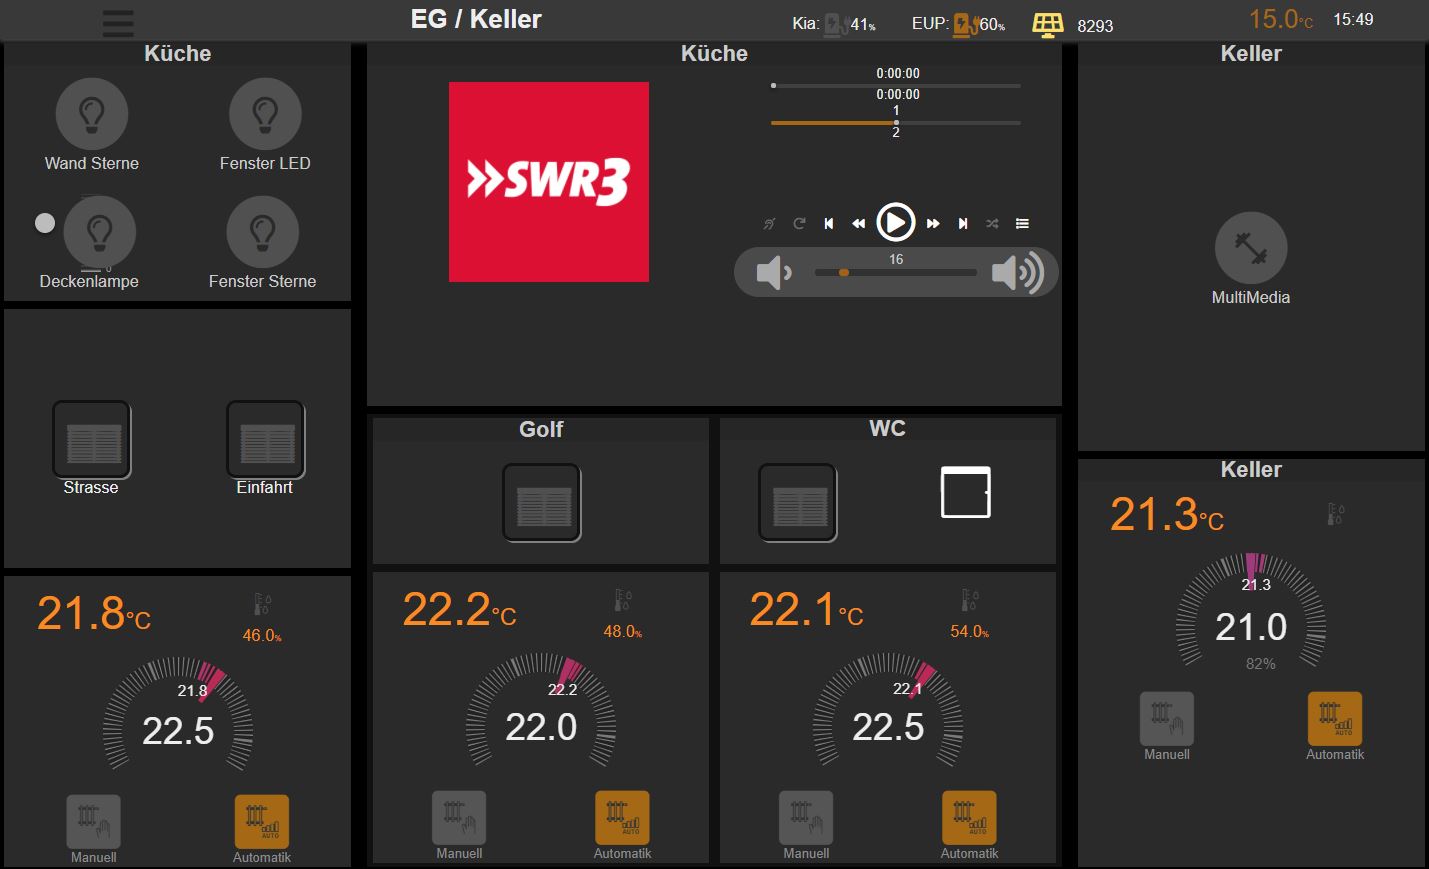
Task: Click the EUP charging status icon
Action: 966,24
